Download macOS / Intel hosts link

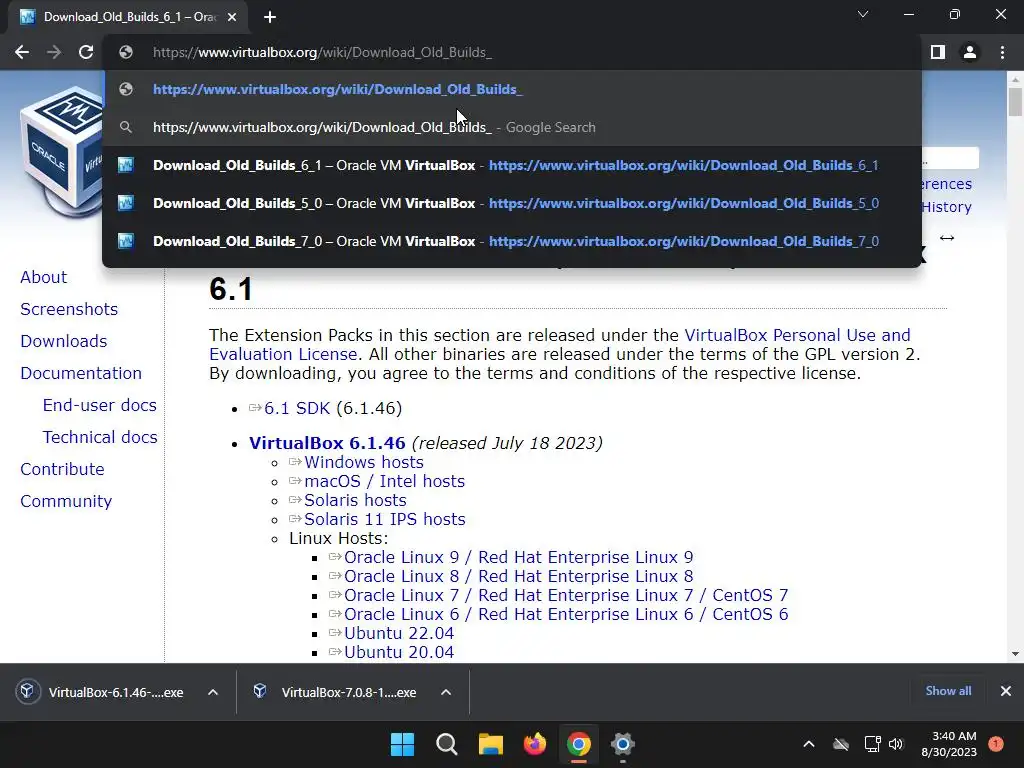(384, 481)
